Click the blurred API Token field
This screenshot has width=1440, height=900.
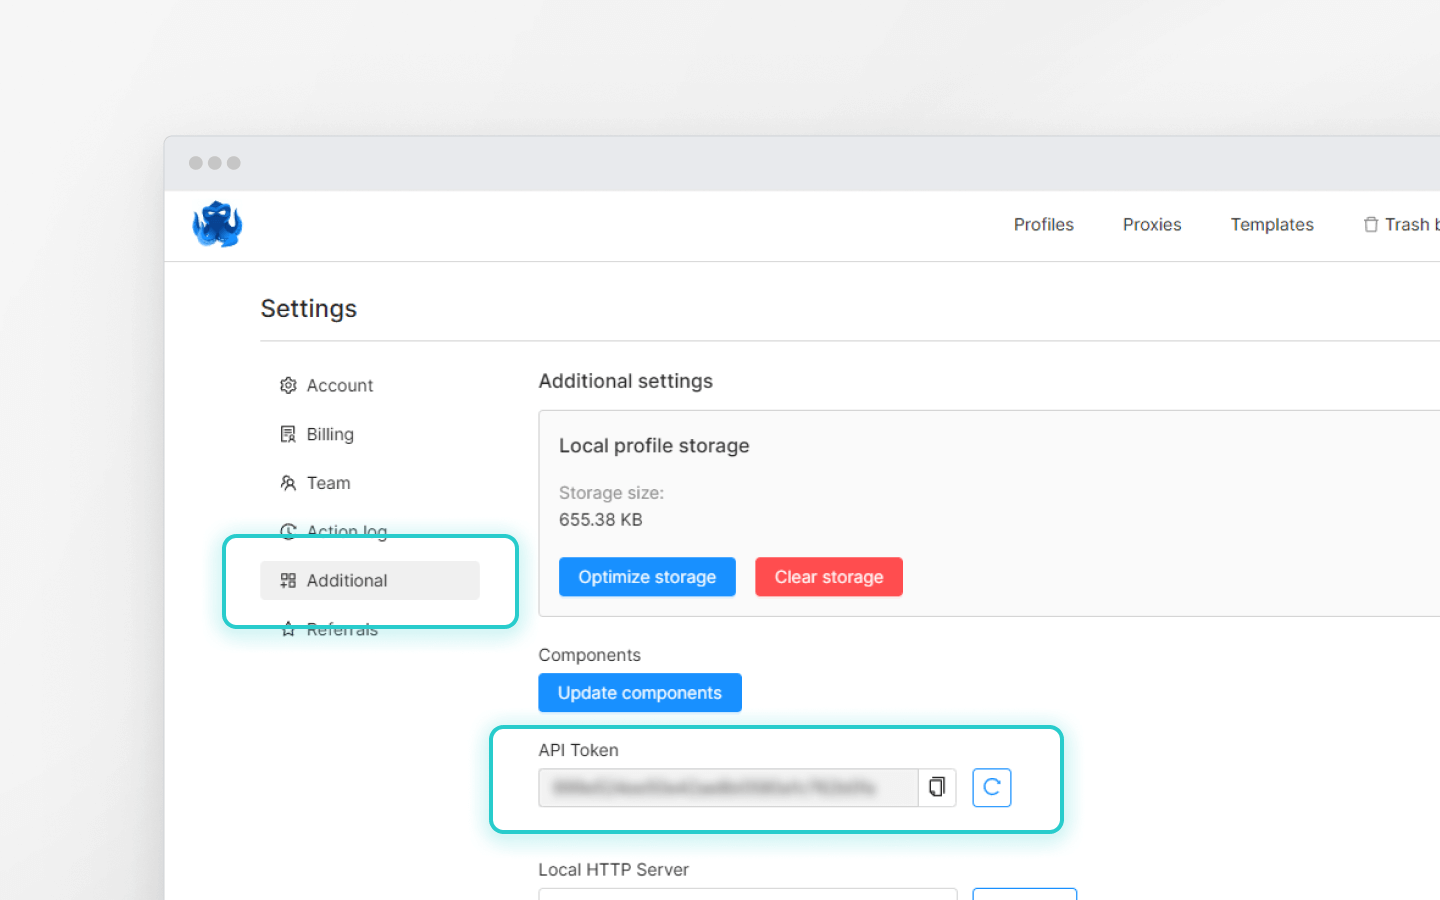pyautogui.click(x=728, y=788)
